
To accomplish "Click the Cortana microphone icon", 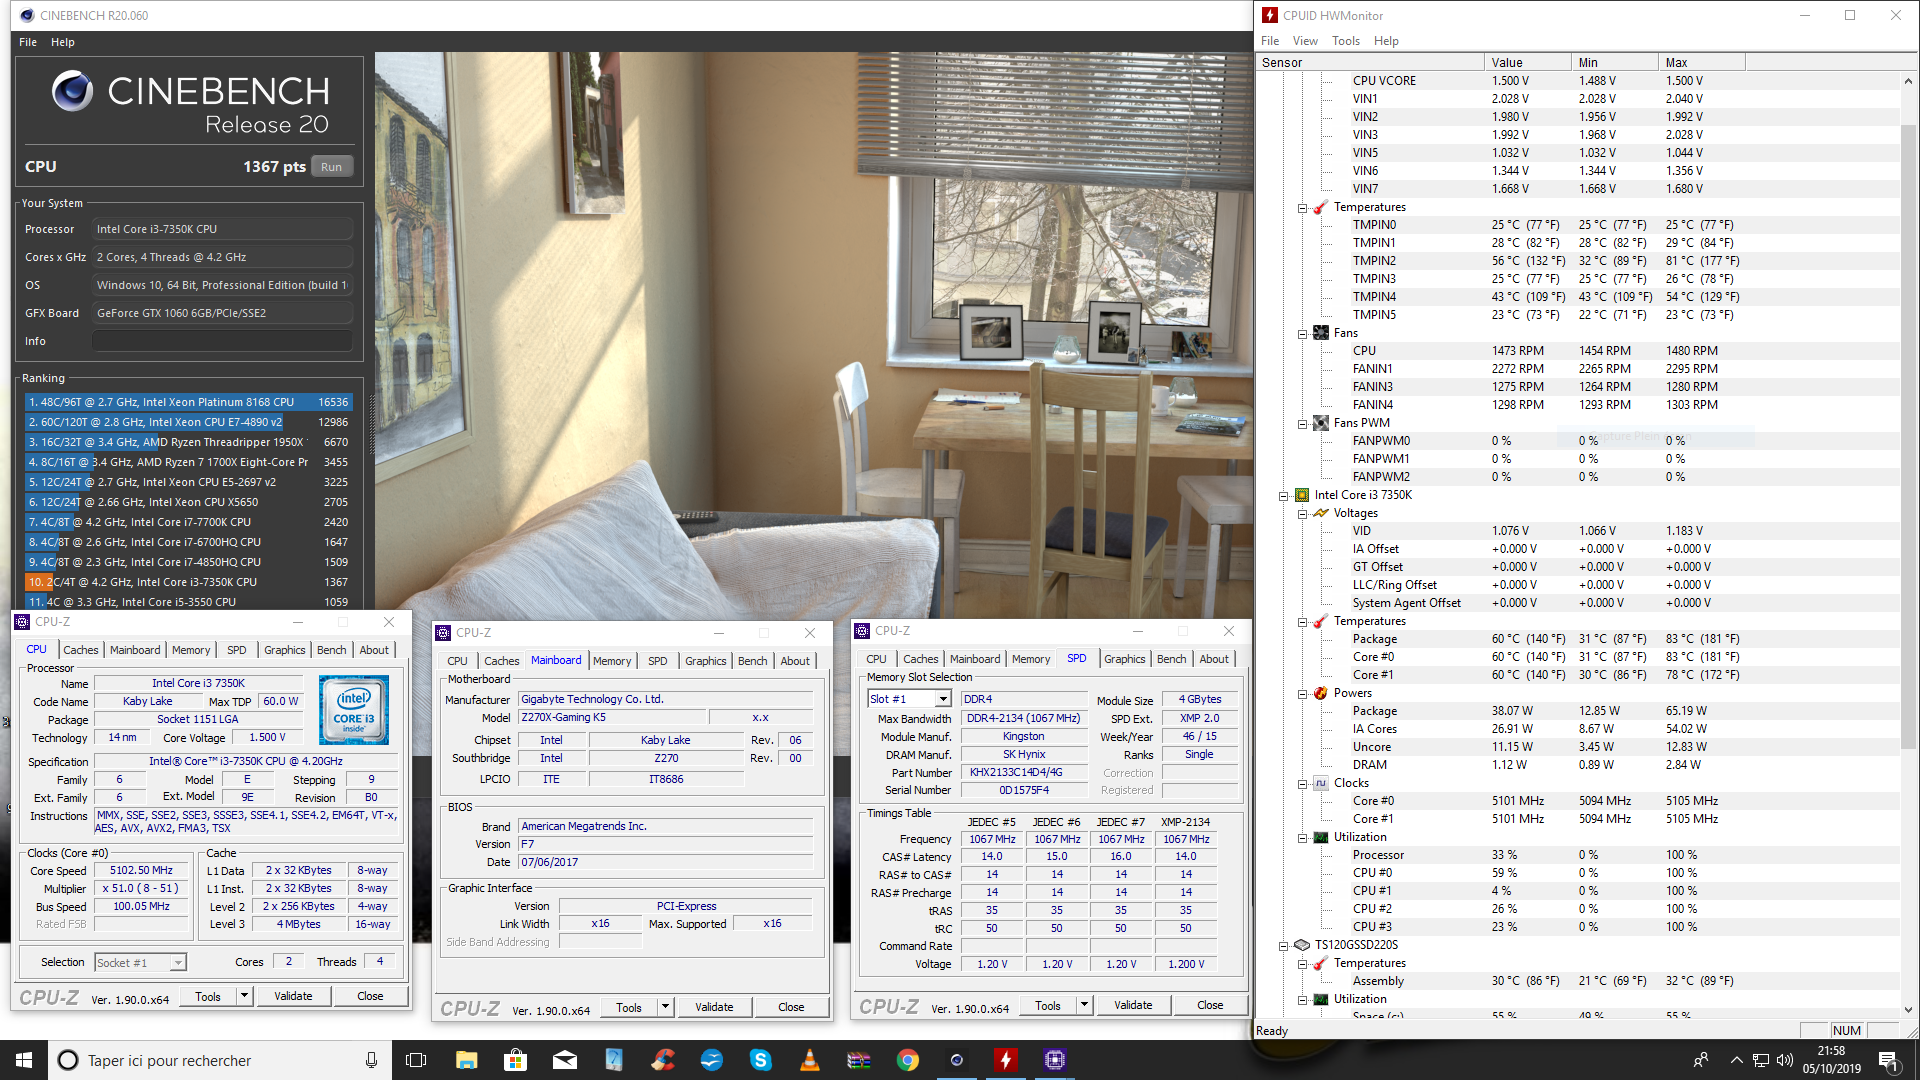I will point(371,1060).
